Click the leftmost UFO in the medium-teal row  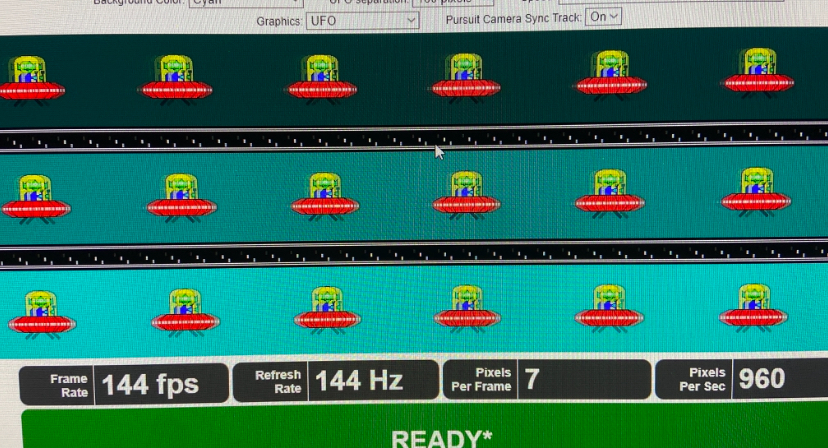click(35, 199)
